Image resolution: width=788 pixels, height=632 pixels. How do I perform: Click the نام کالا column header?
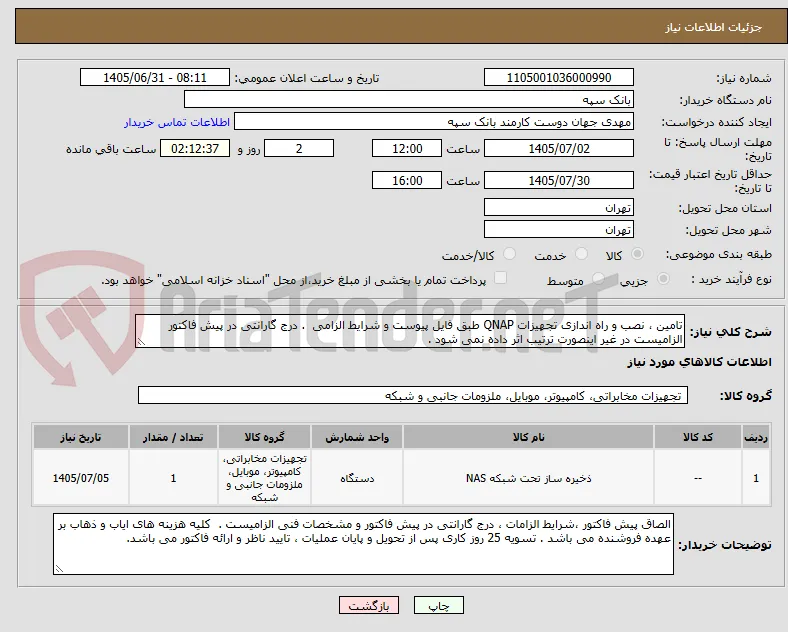pos(528,437)
